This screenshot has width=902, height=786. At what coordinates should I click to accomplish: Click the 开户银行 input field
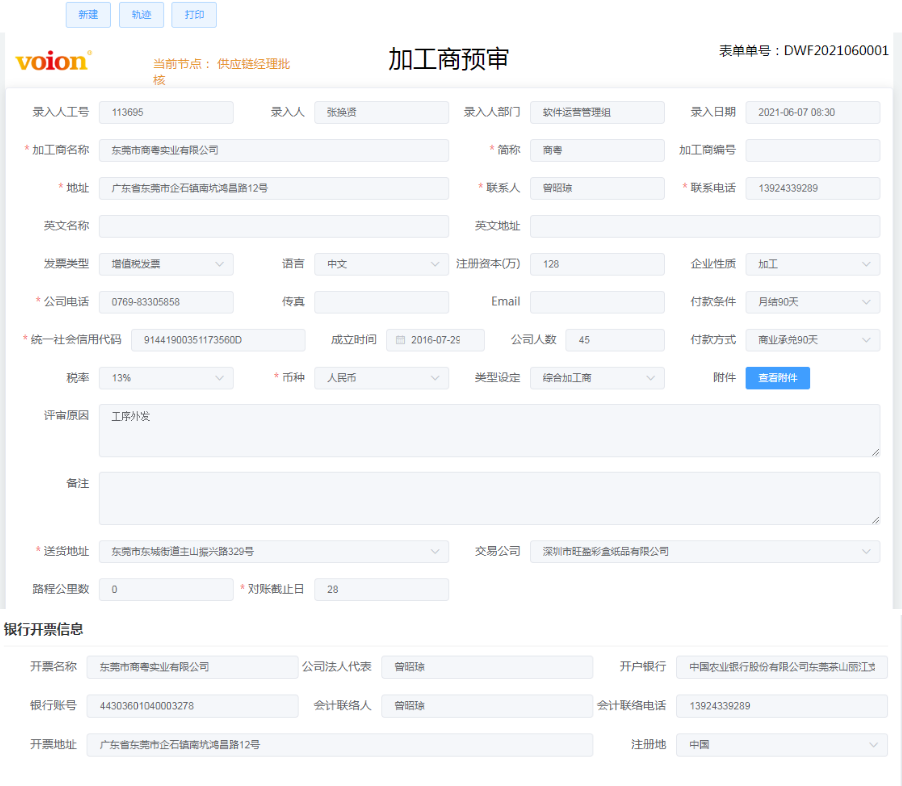pos(782,667)
